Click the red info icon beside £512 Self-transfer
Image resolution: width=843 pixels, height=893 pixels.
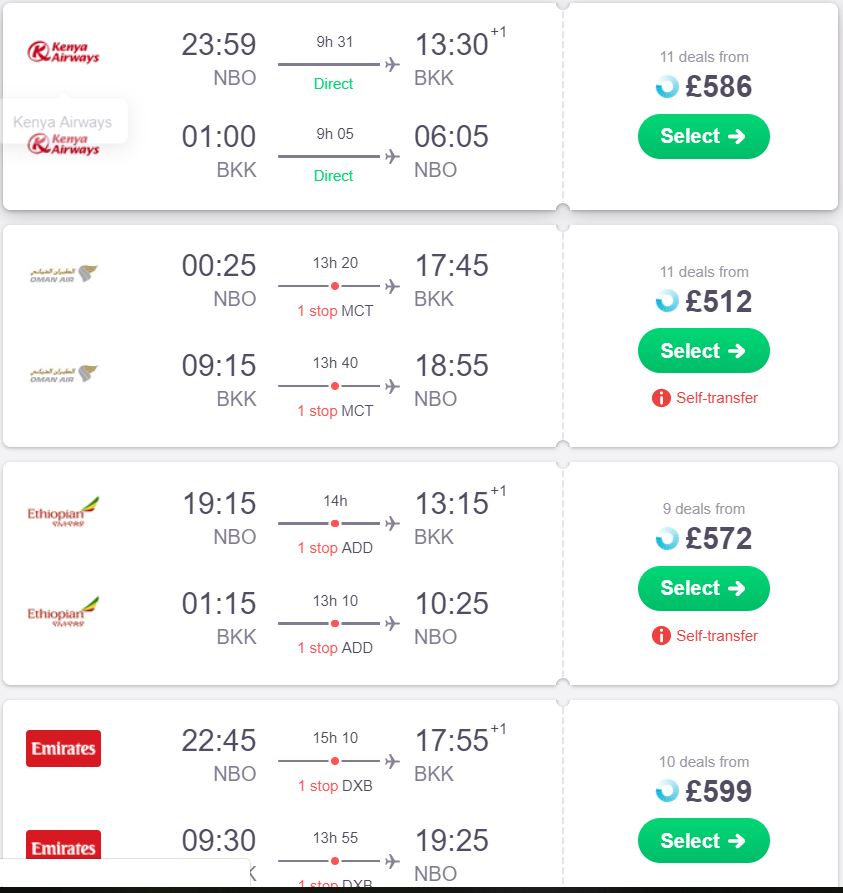click(661, 398)
